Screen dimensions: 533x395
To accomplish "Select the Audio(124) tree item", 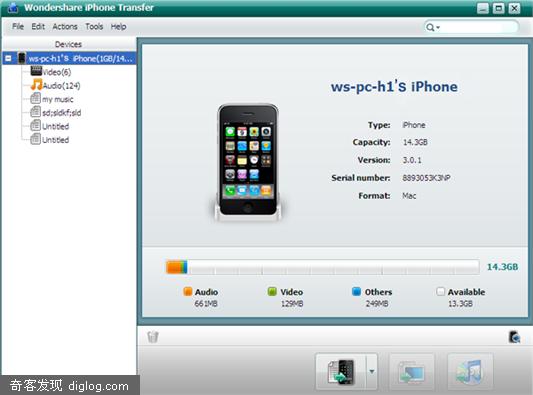I will (62, 86).
